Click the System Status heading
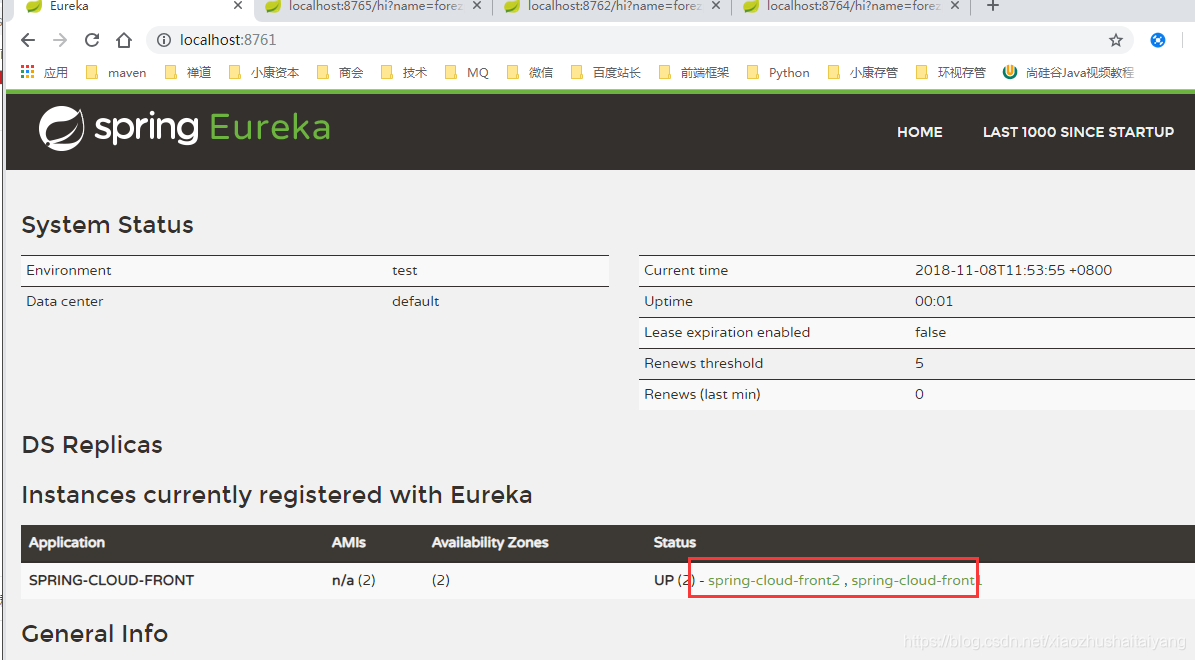 pos(107,225)
